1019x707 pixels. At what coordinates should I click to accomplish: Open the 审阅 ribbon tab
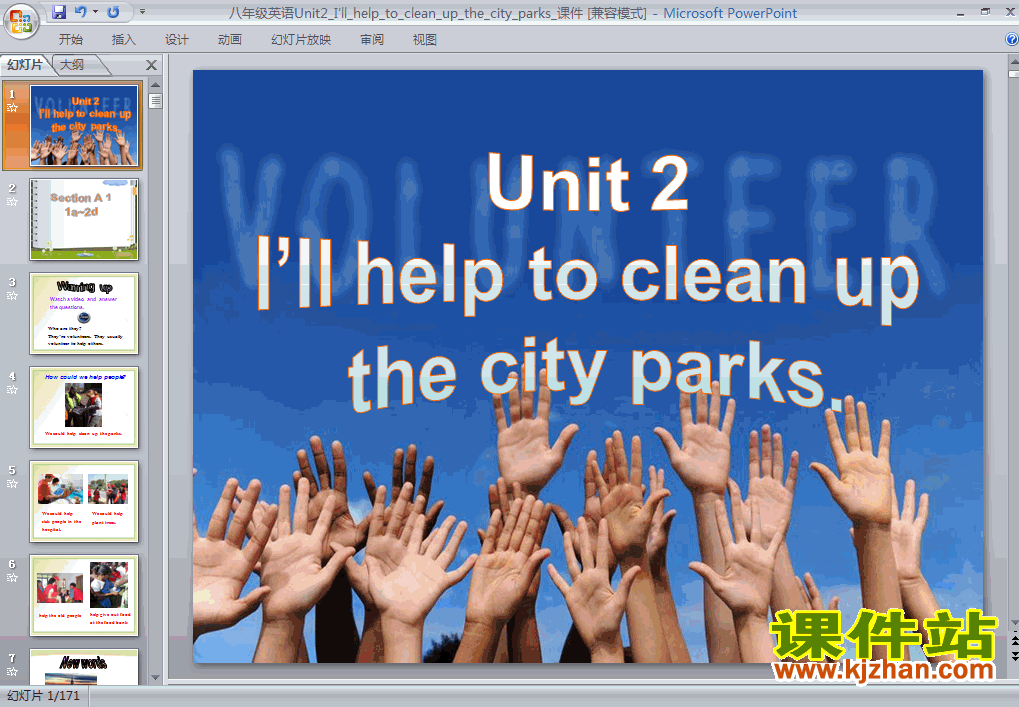pyautogui.click(x=372, y=40)
